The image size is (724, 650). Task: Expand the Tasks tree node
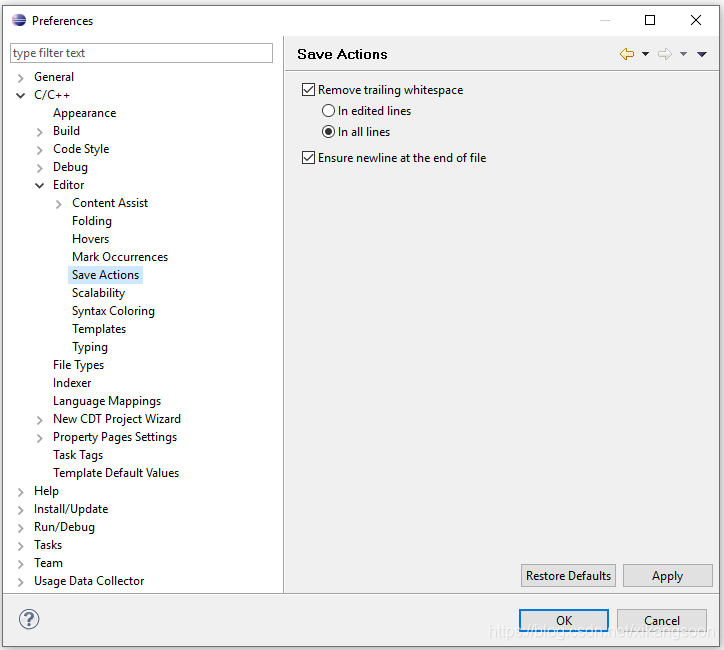click(x=21, y=546)
